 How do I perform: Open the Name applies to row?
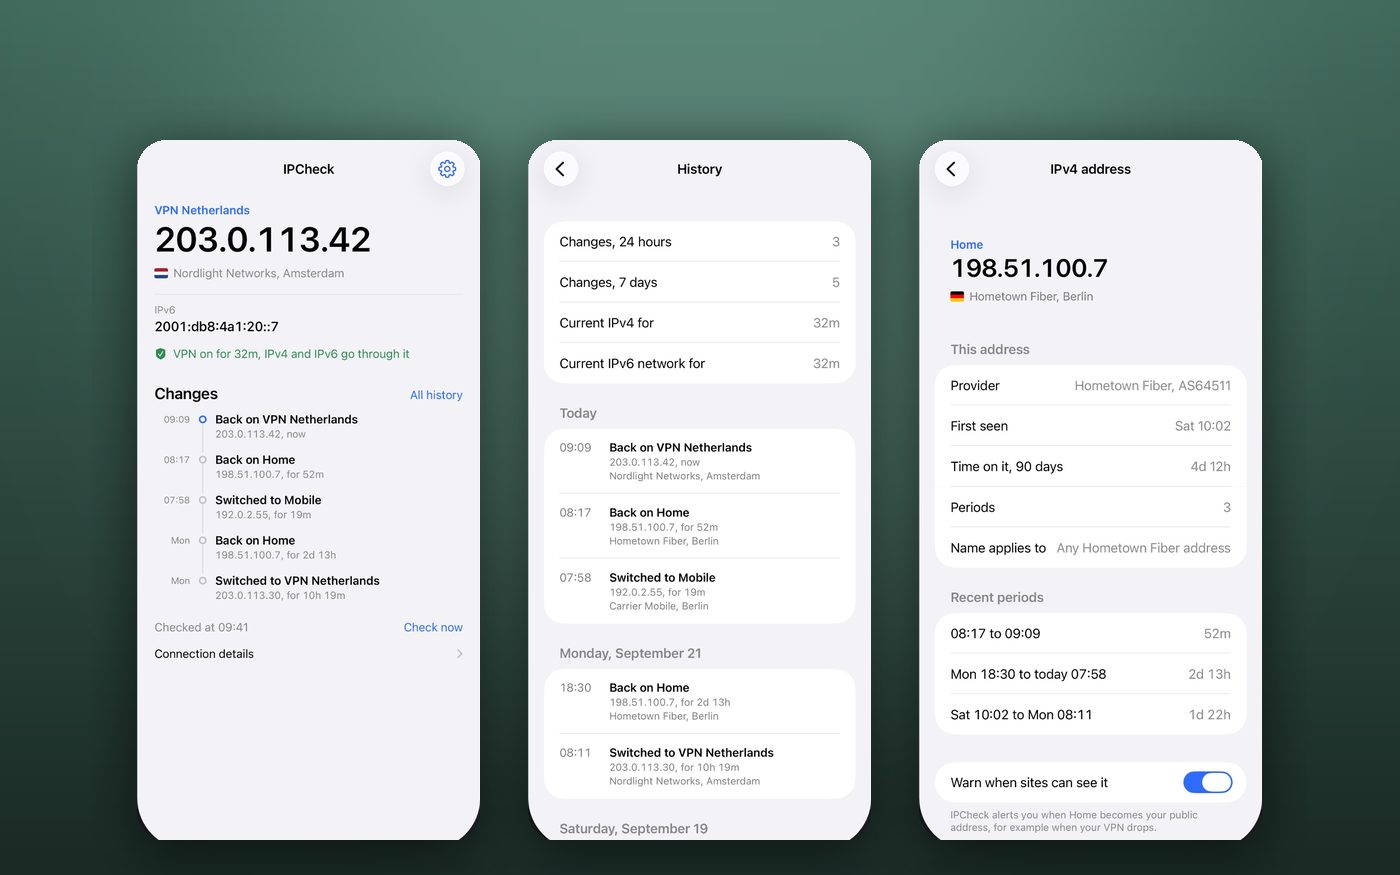click(x=1091, y=548)
